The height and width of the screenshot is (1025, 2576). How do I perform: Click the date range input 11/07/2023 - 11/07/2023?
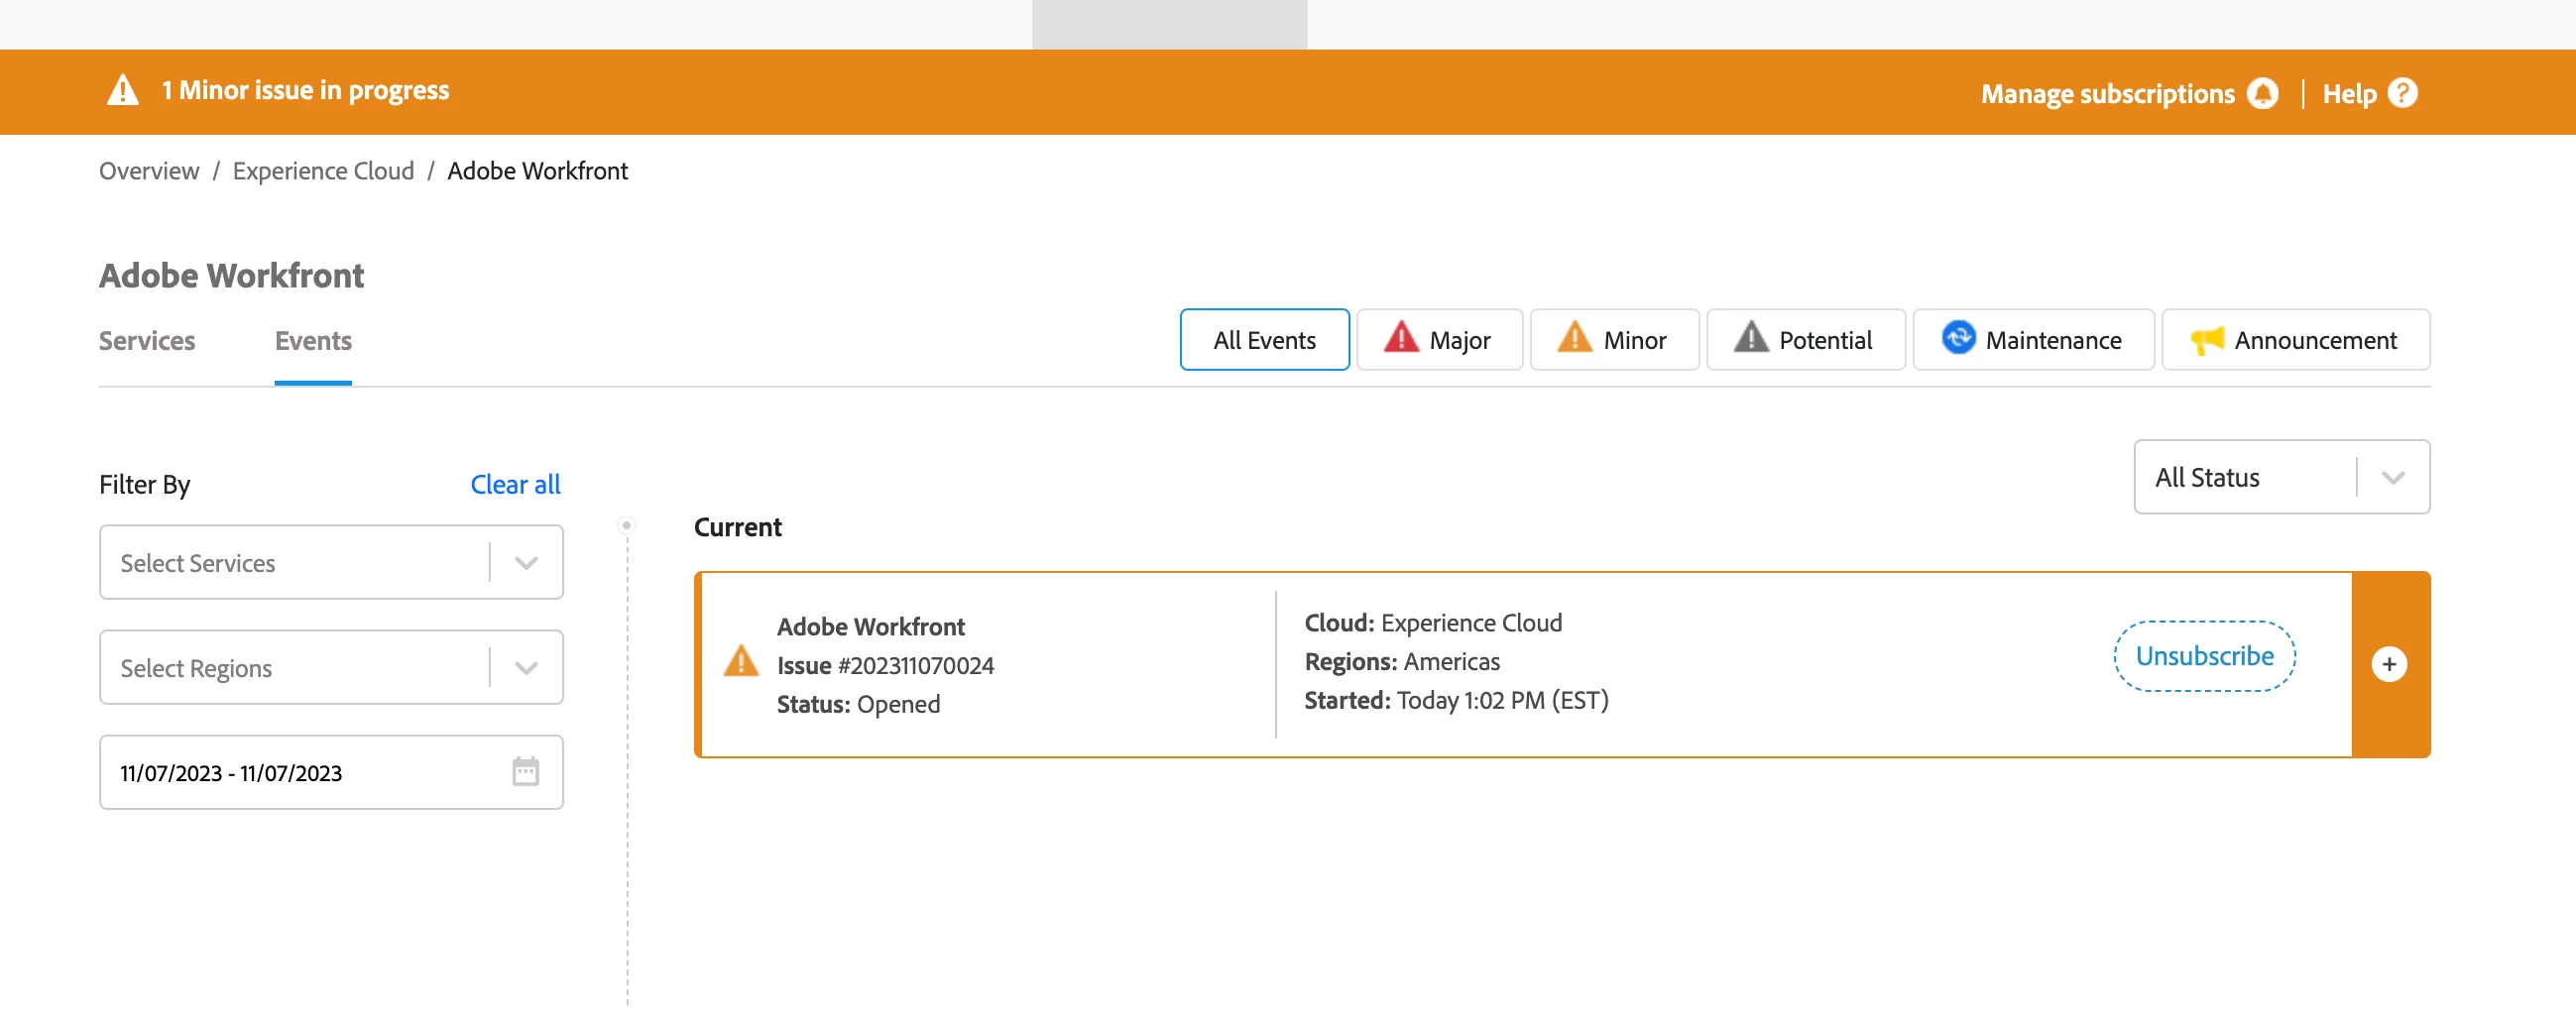[331, 772]
